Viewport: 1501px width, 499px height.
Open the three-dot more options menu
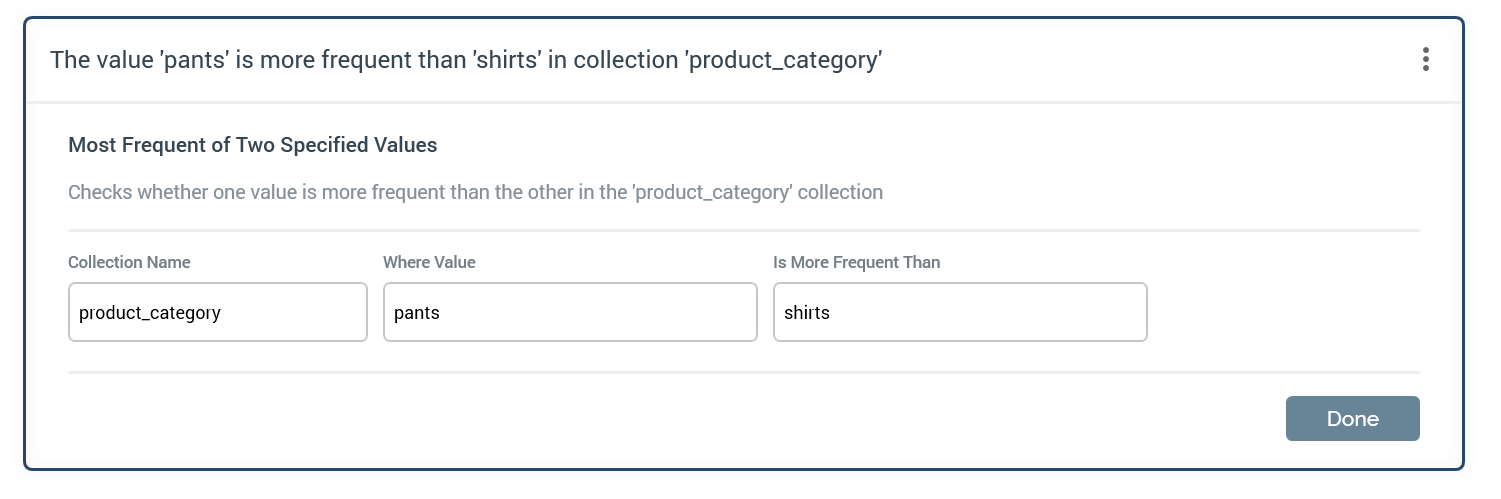click(1425, 60)
